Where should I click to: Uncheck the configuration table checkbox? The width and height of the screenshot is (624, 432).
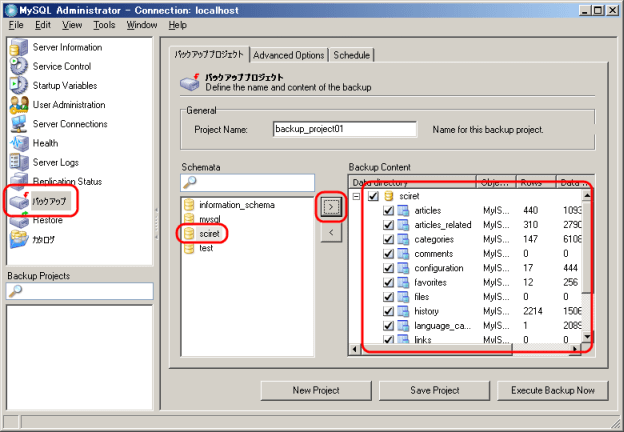coord(388,268)
